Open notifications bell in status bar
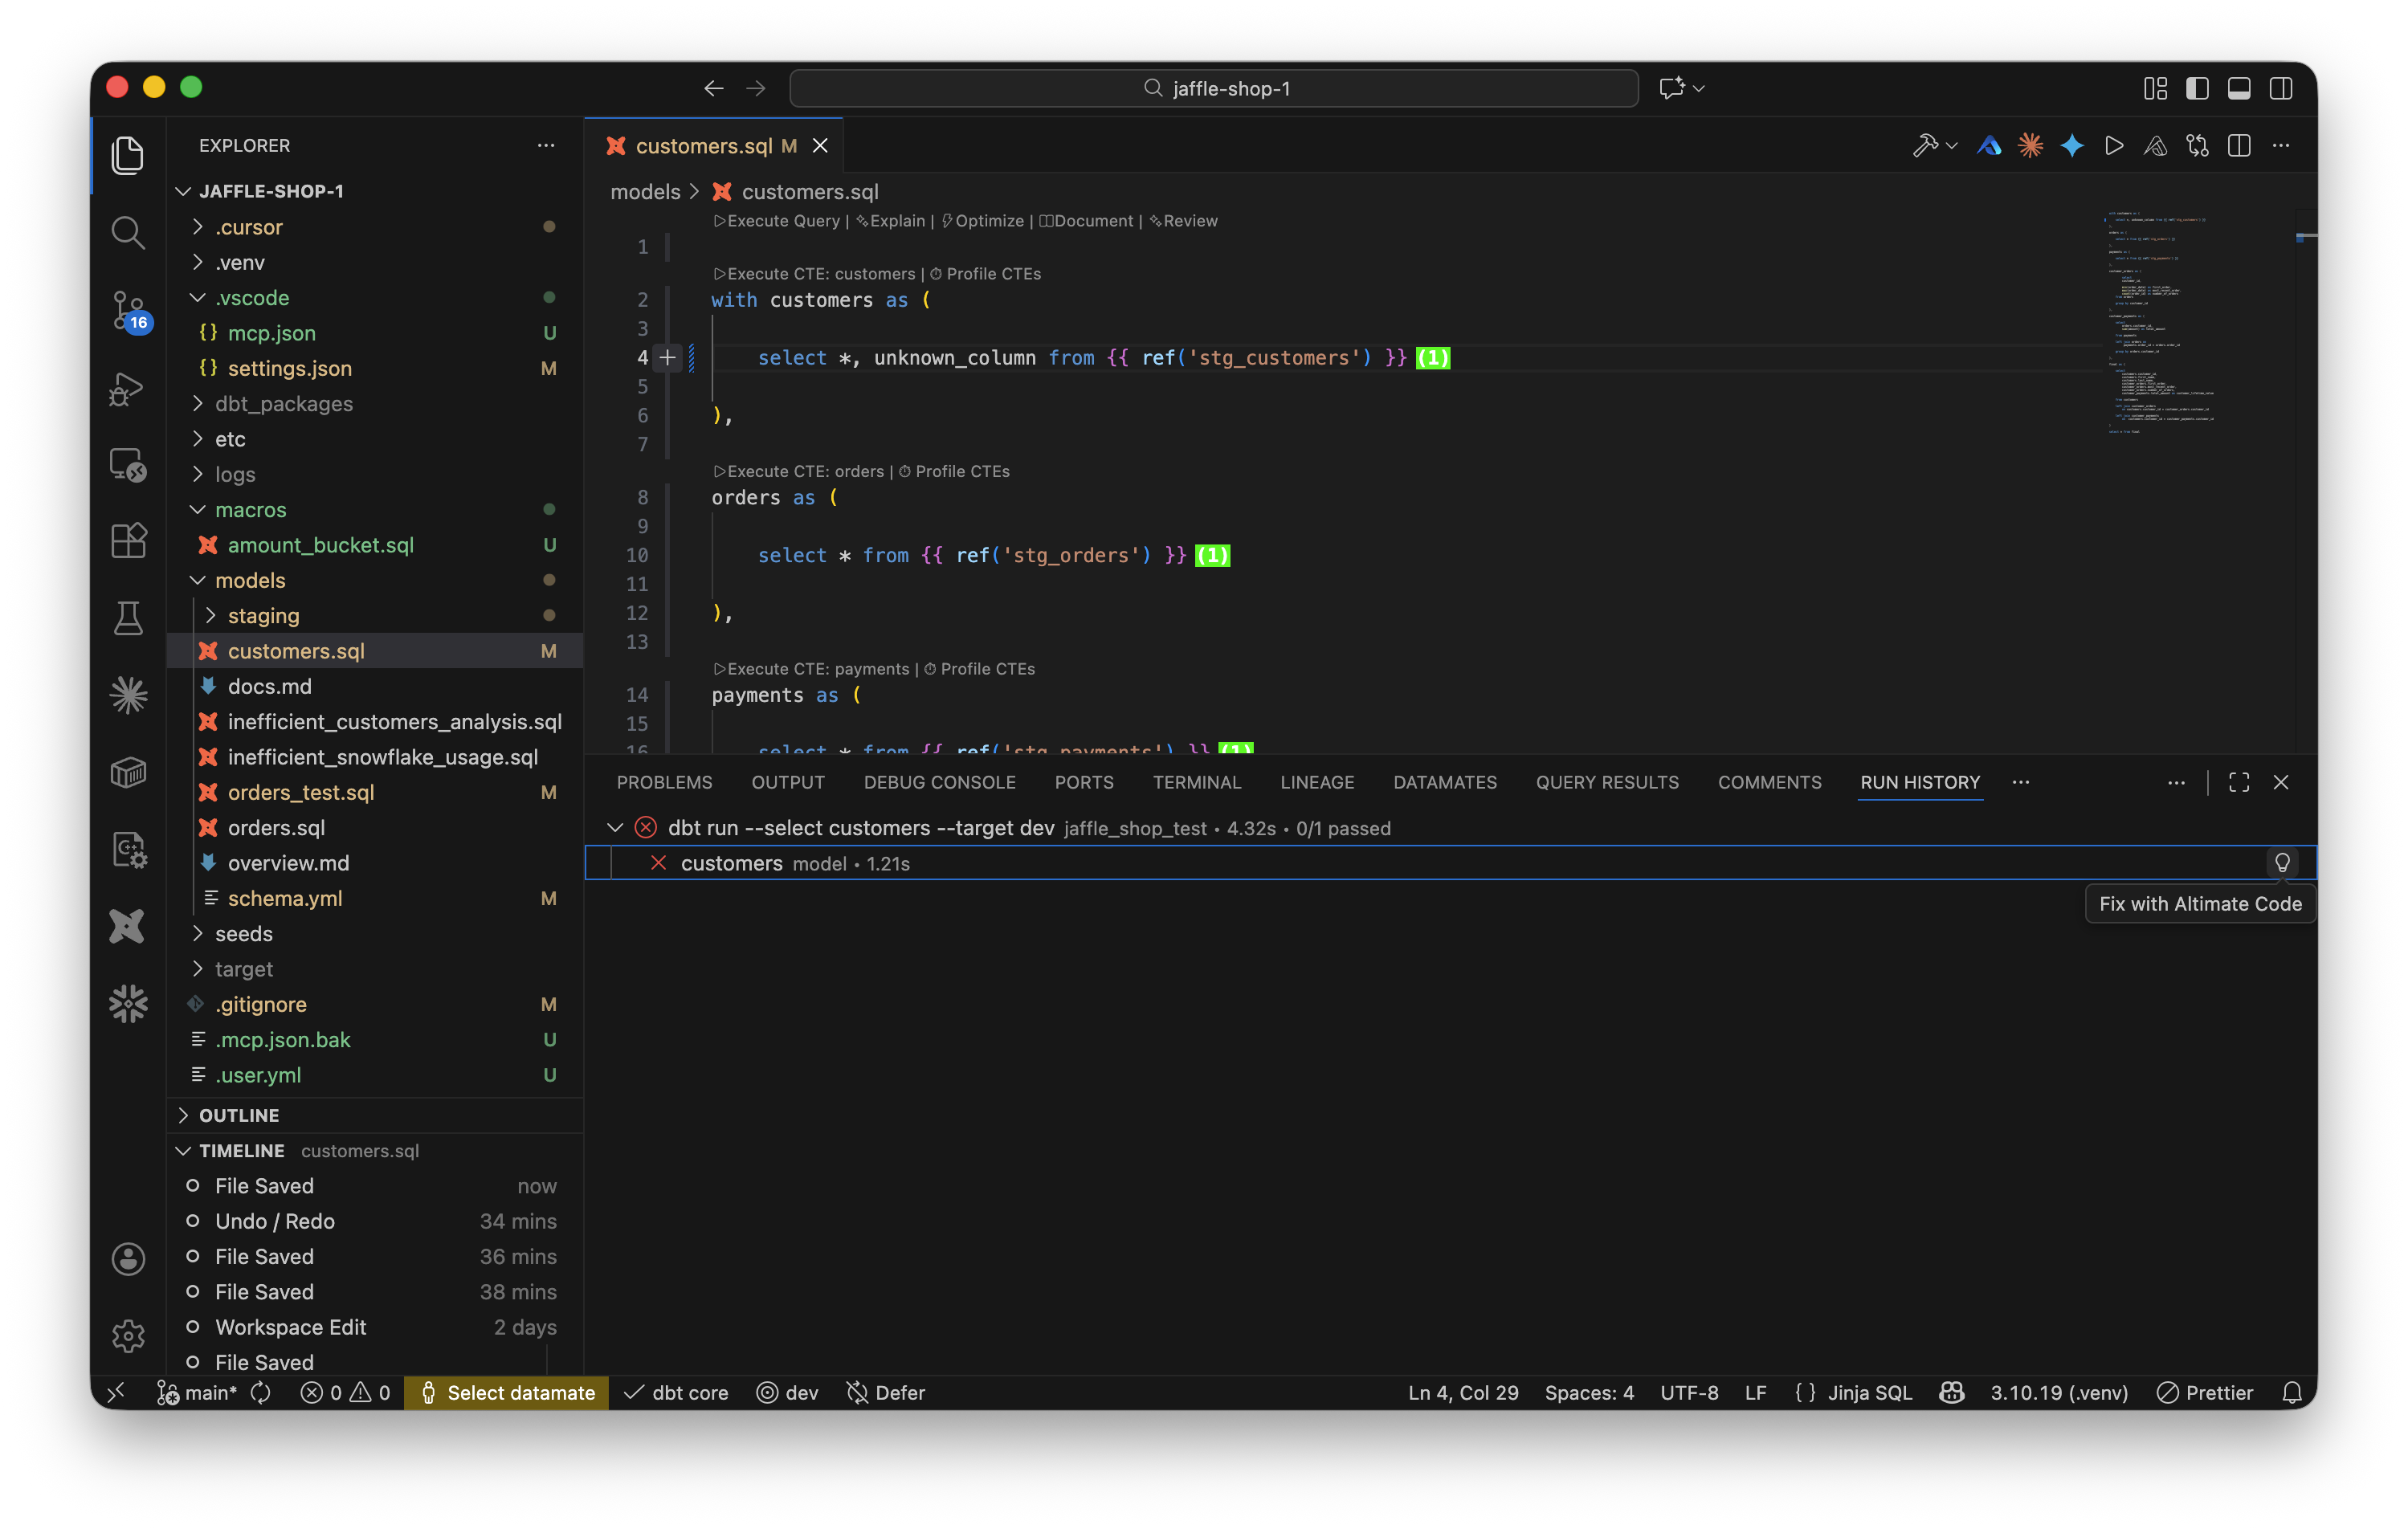This screenshot has height=1529, width=2408. coord(2292,1393)
